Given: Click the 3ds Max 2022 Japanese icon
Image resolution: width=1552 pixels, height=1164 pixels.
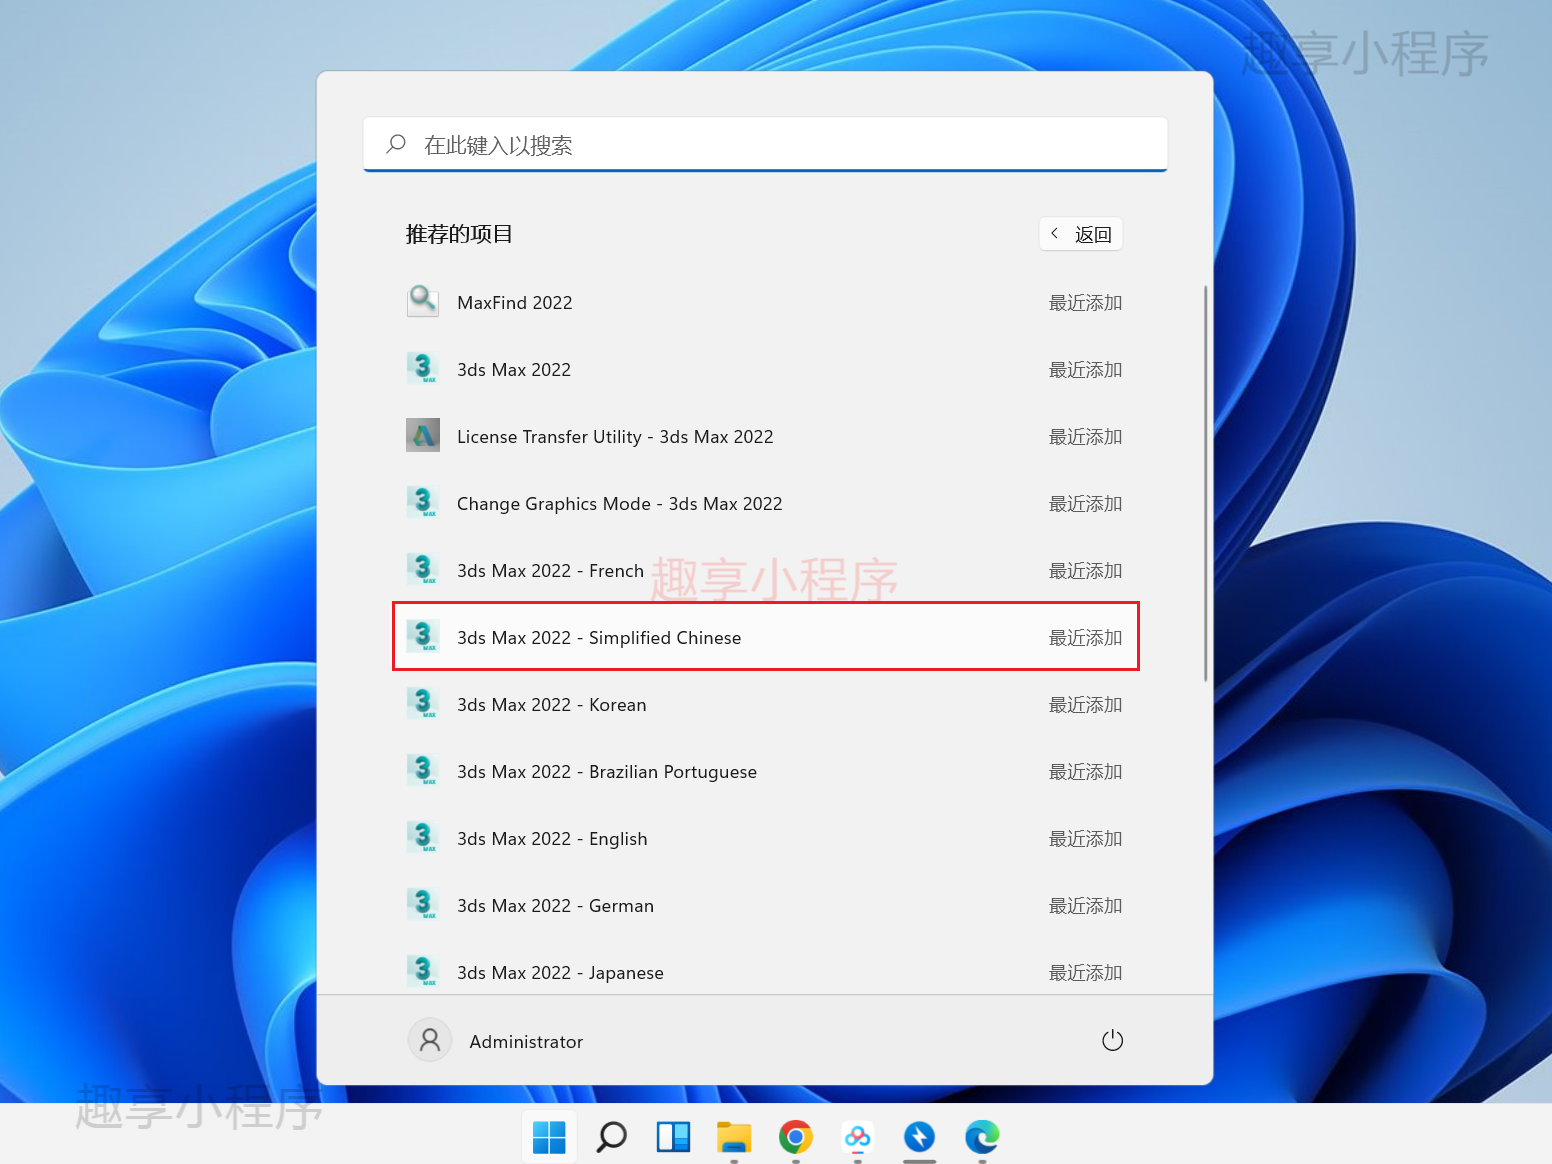Looking at the screenshot, I should 423,971.
